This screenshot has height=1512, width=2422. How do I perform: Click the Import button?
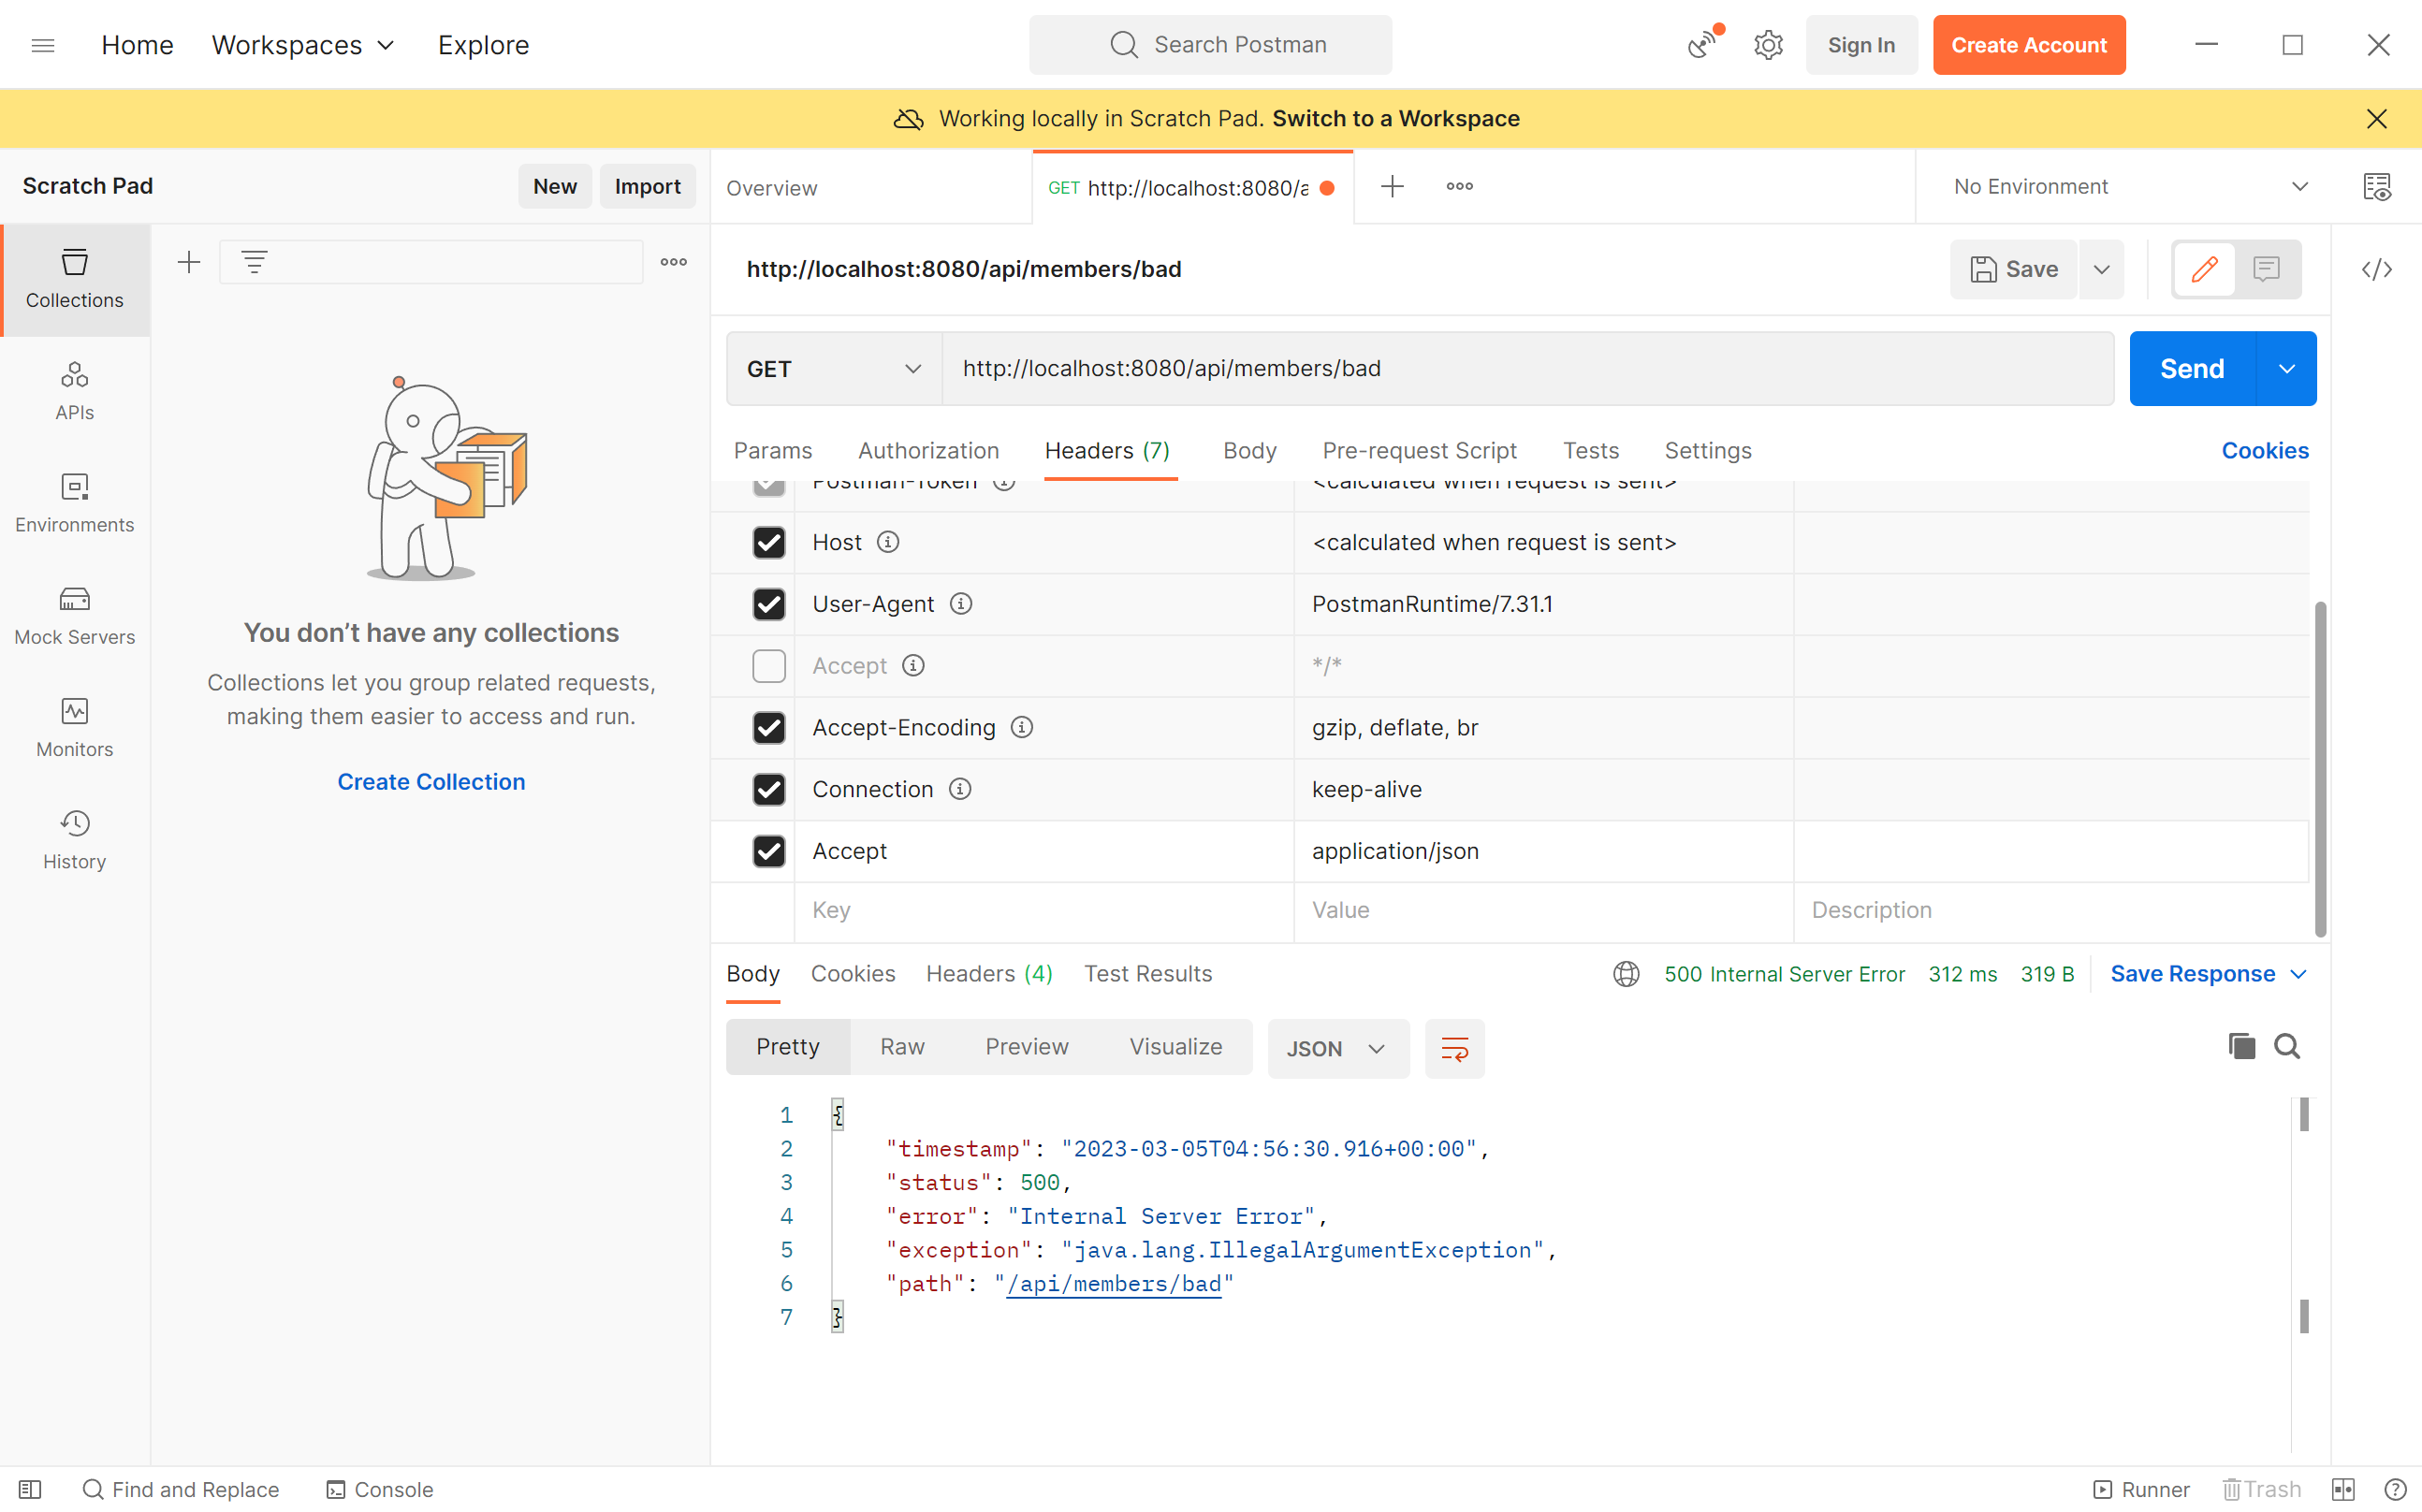648,187
